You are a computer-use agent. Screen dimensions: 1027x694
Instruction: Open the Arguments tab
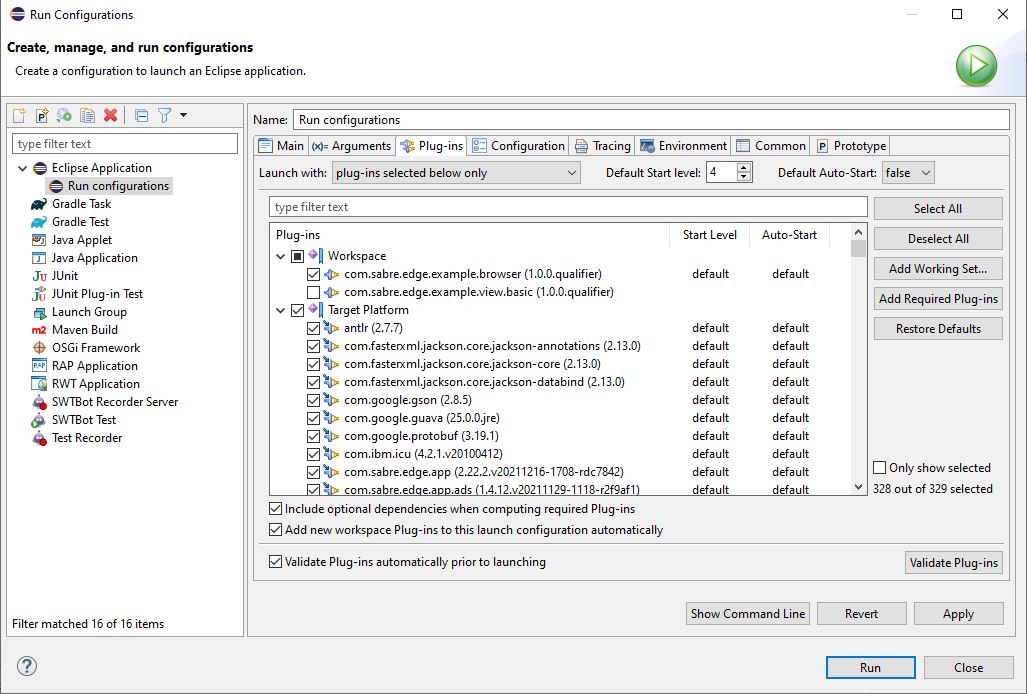click(x=352, y=146)
